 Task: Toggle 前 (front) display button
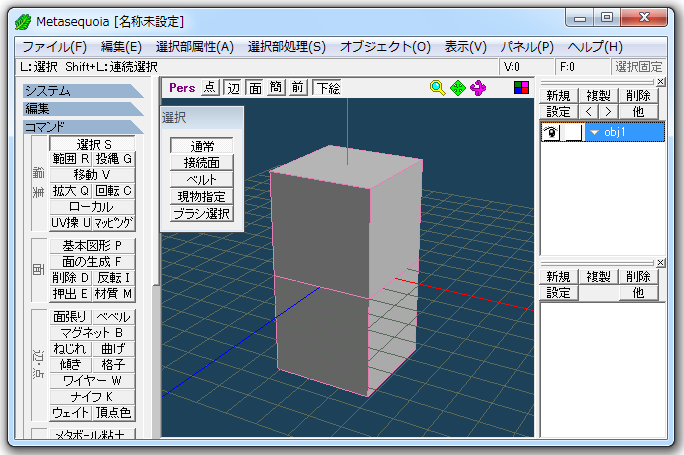(298, 88)
